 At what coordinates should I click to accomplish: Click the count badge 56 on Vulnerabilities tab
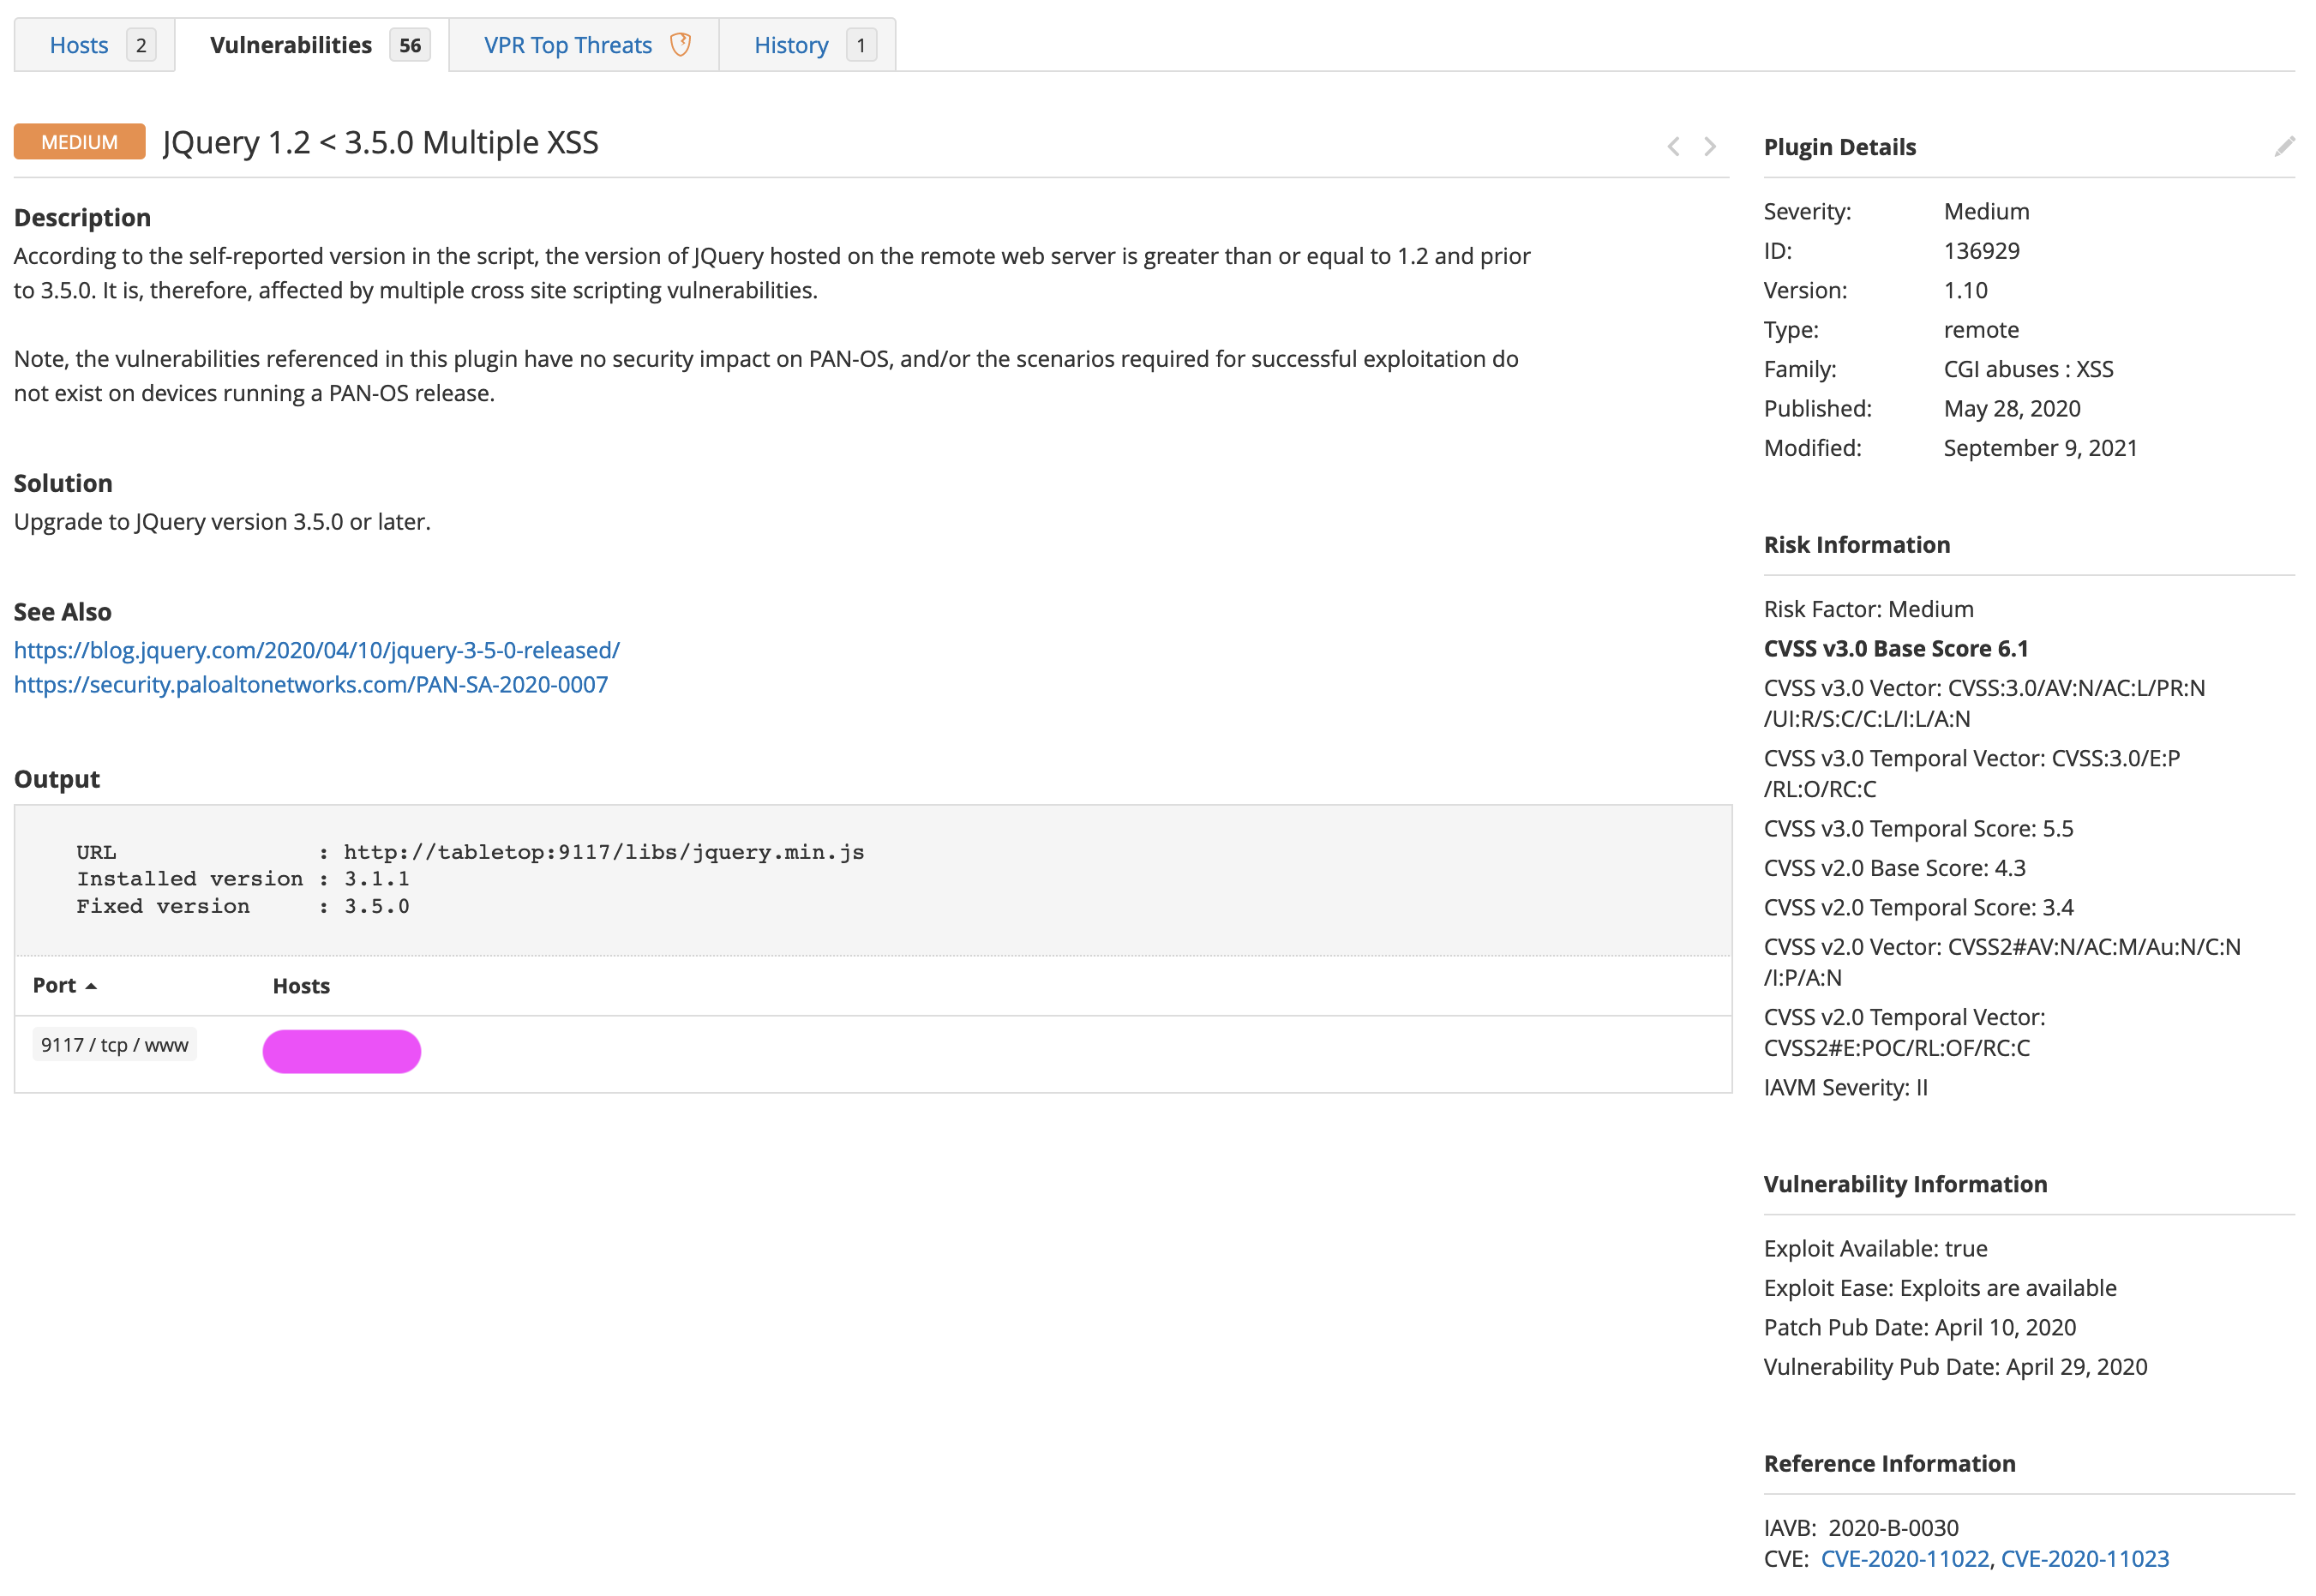point(408,44)
